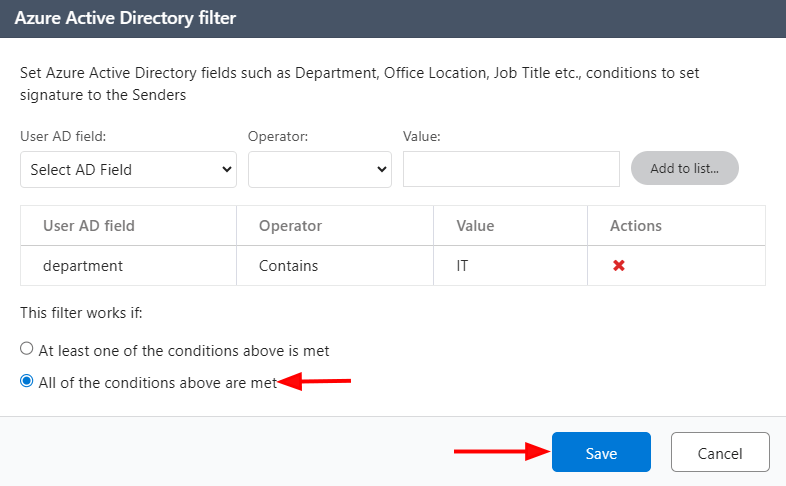Click the 'User AD field:' label above dropdown
The image size is (786, 486).
[62, 135]
